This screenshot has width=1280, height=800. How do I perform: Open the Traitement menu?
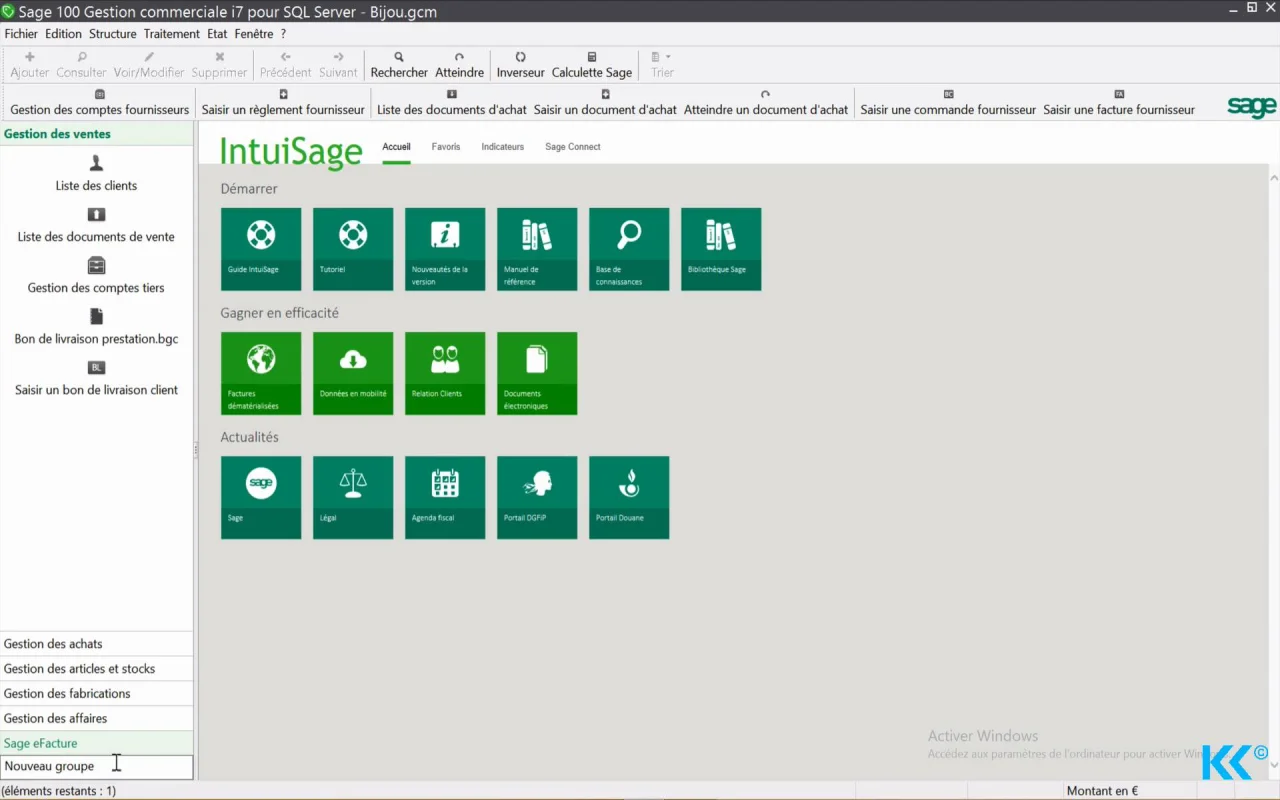tap(172, 34)
